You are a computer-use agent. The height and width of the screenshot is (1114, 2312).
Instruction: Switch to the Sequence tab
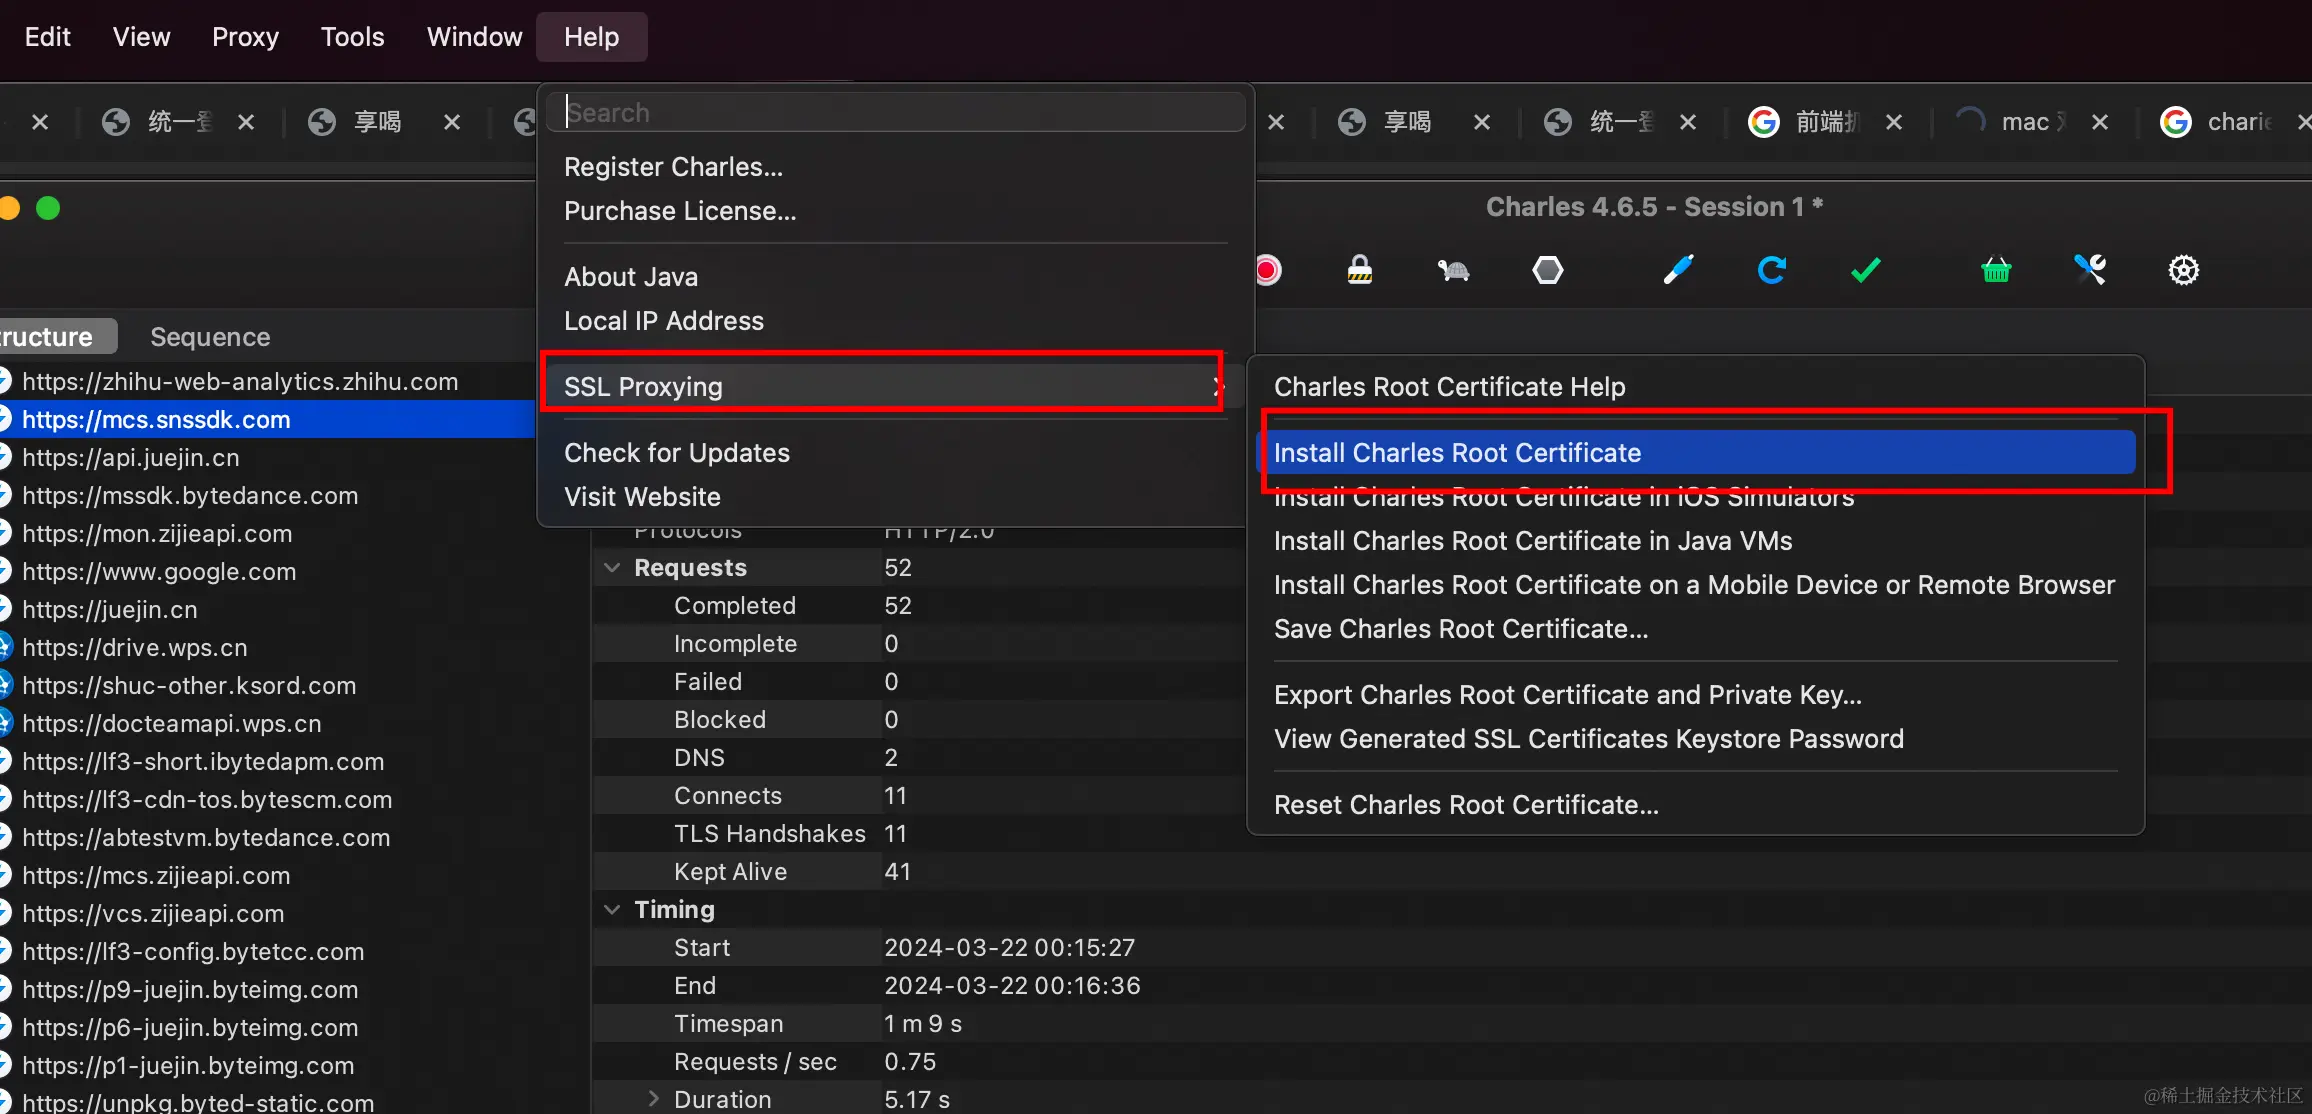(x=210, y=337)
